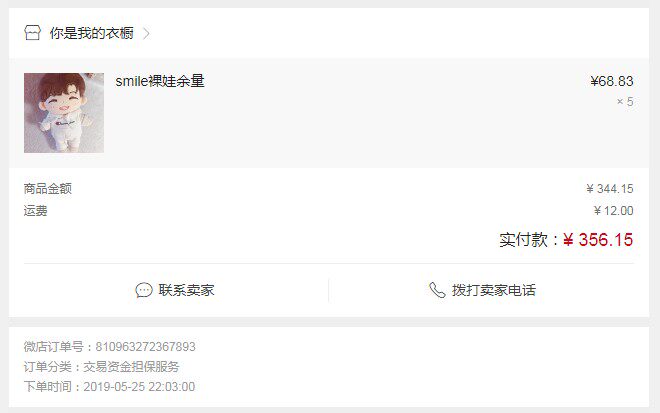Click the 运费 shipping label

(35, 210)
